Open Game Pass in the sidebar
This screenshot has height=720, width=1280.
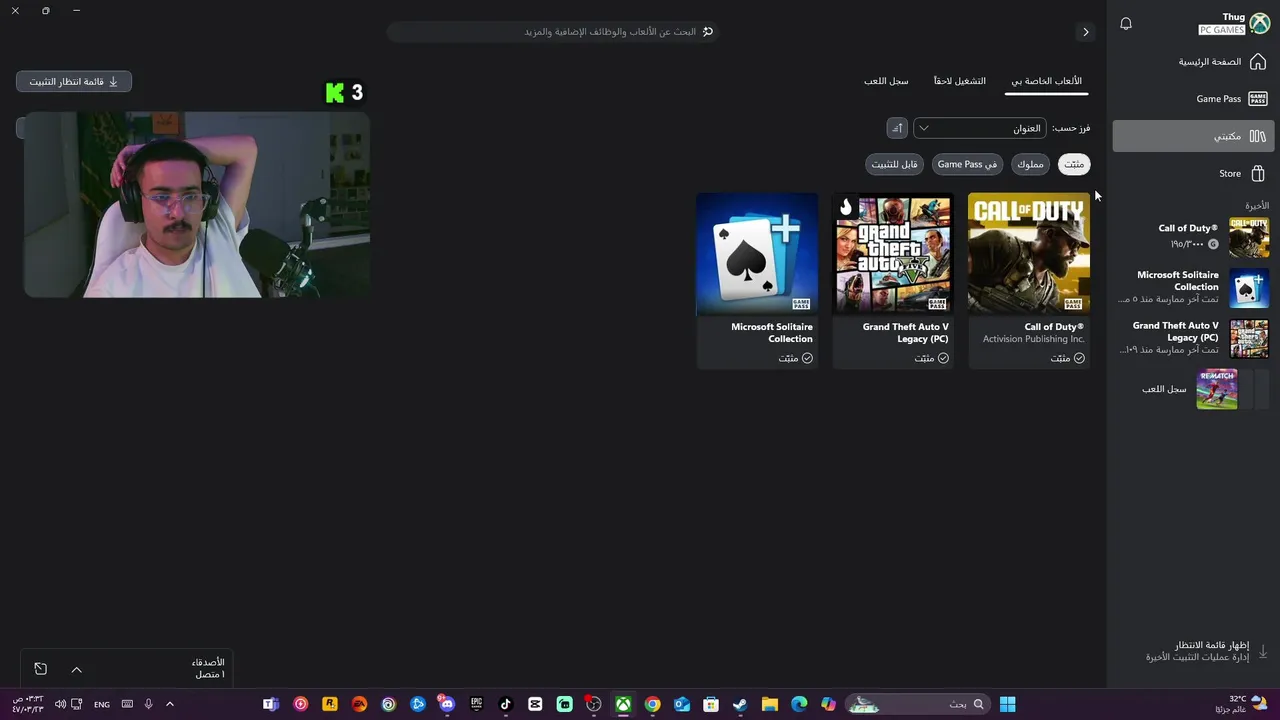(1193, 99)
